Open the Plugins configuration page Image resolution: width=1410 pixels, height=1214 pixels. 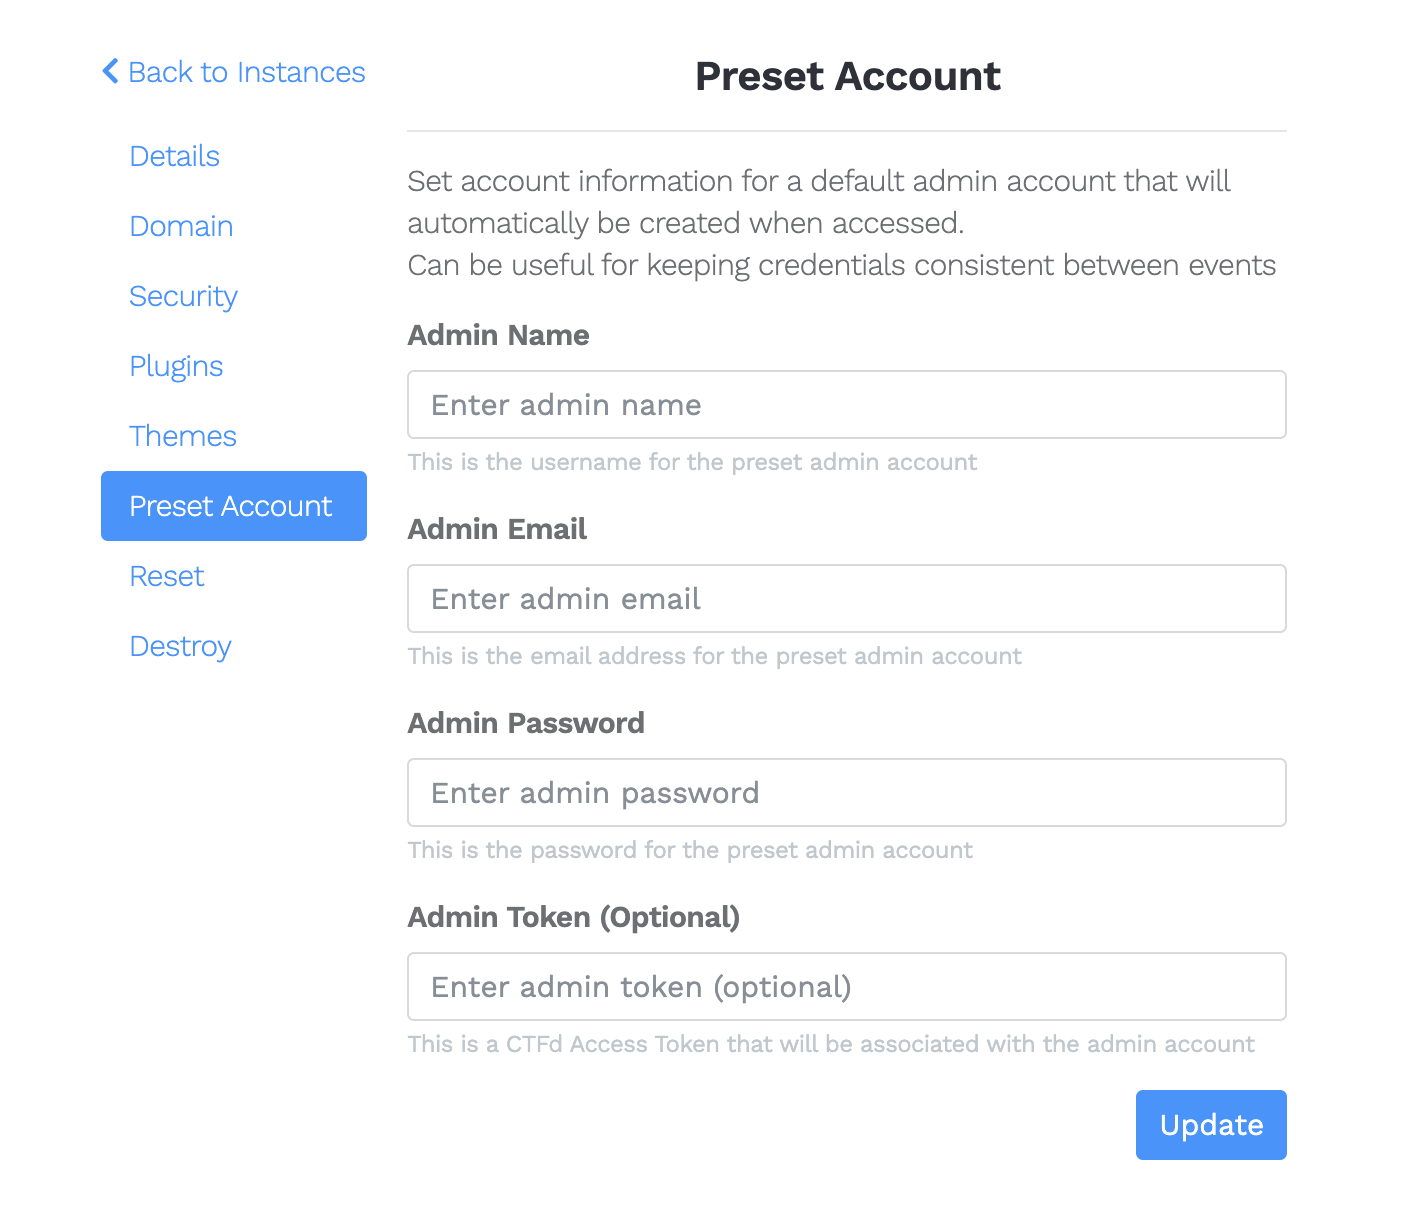point(176,366)
